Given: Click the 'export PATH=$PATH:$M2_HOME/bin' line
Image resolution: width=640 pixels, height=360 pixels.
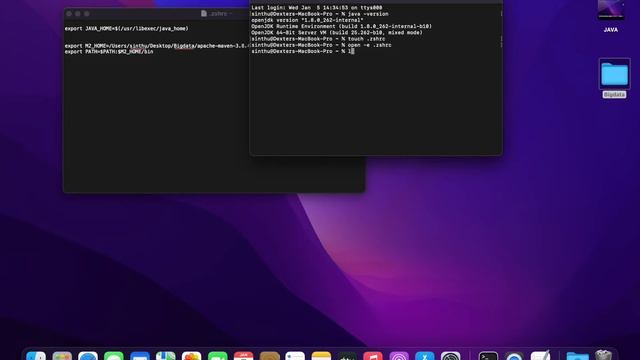Looking at the screenshot, I should pyautogui.click(x=109, y=52).
